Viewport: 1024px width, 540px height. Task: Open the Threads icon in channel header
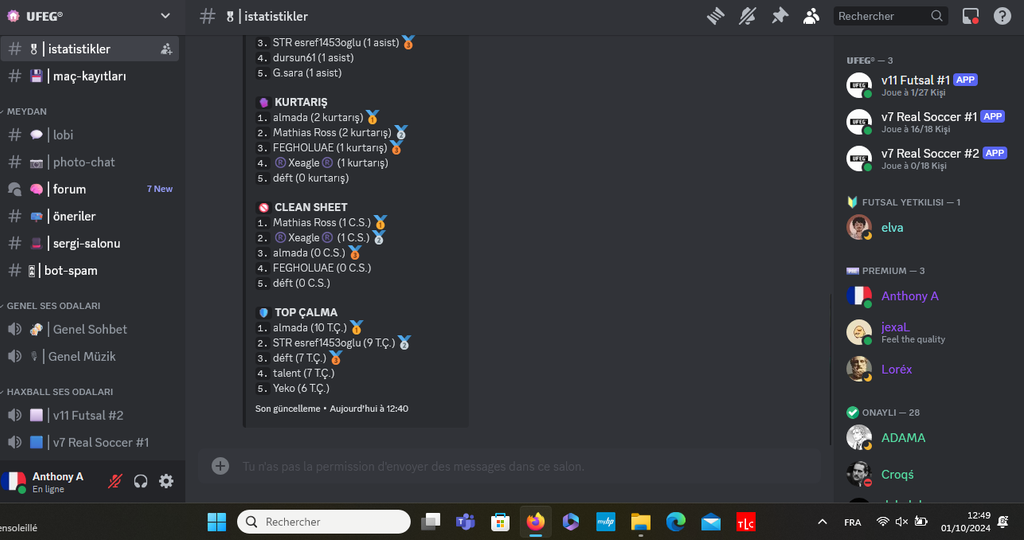pyautogui.click(x=716, y=16)
